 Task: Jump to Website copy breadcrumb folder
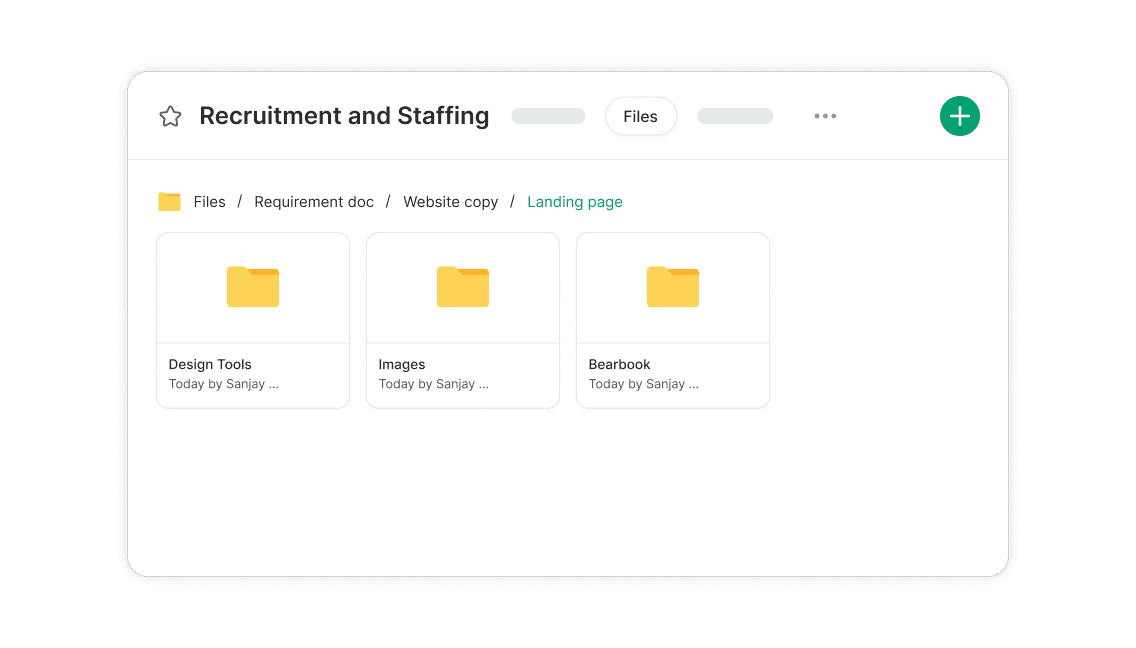click(x=450, y=202)
